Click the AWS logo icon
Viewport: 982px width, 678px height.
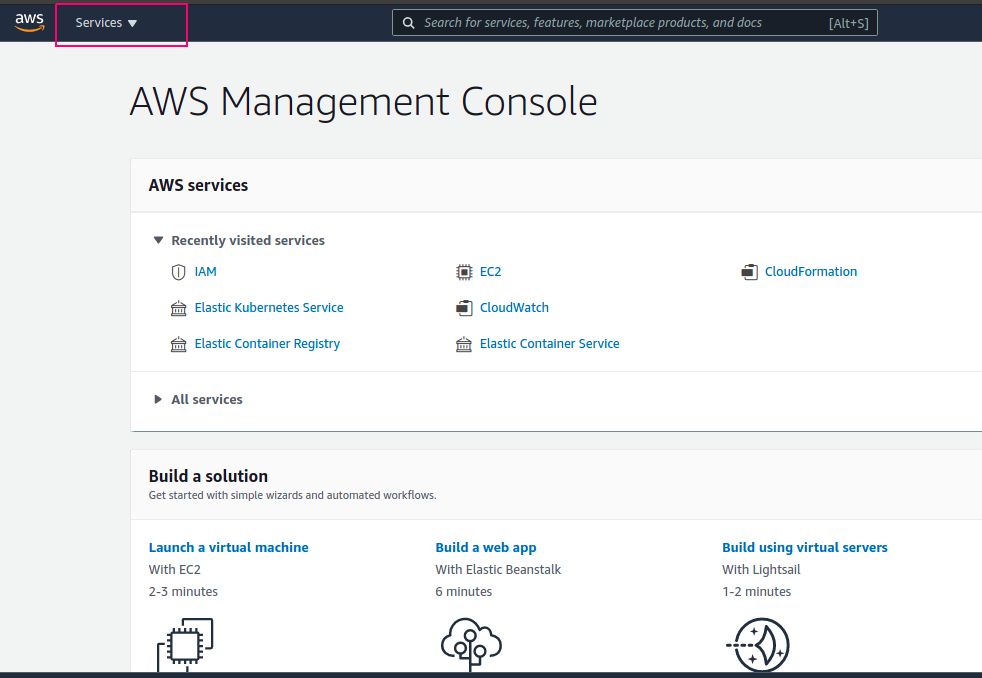click(x=29, y=22)
